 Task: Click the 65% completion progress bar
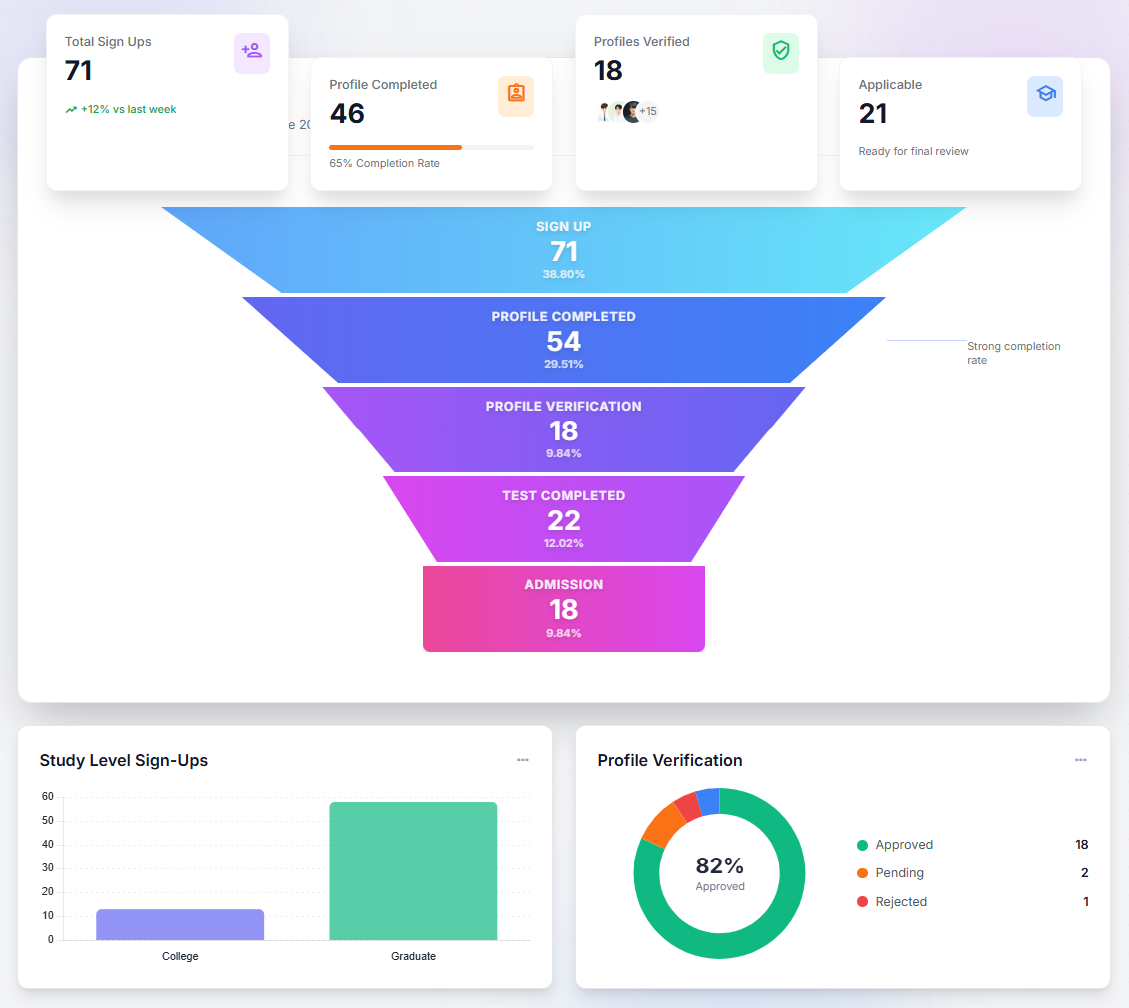tap(431, 147)
